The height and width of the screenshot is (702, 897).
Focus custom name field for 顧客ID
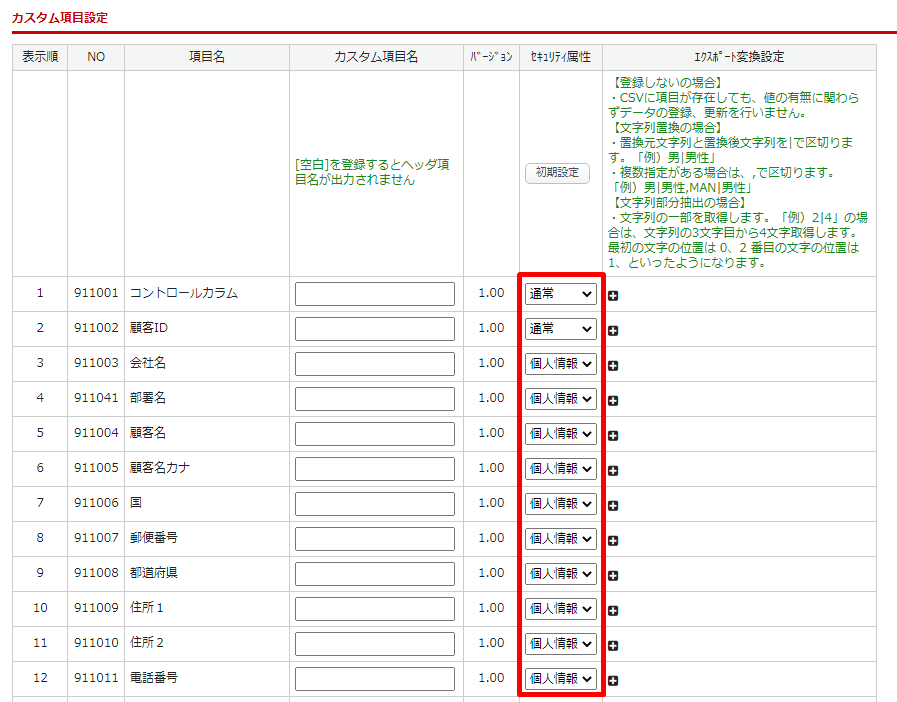375,329
